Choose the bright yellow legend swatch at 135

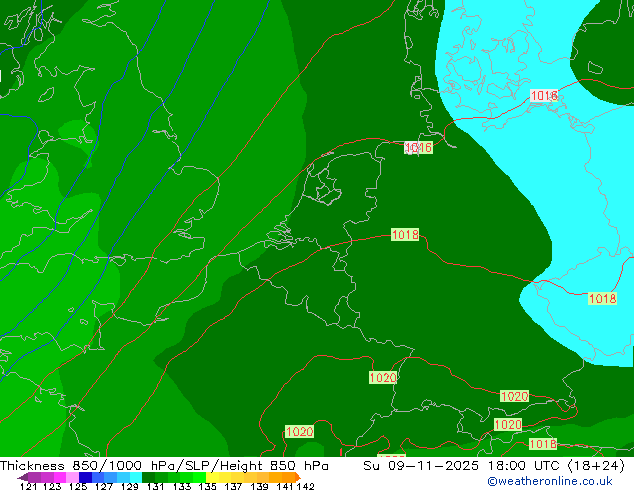pos(212,477)
